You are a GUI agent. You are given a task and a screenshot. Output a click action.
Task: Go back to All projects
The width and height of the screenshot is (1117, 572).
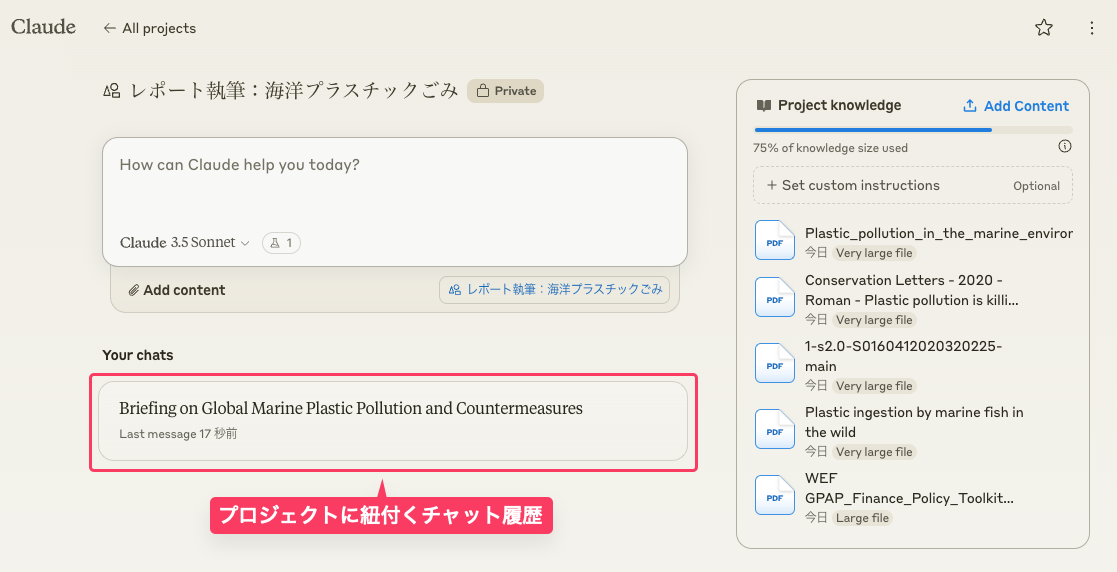click(x=150, y=28)
